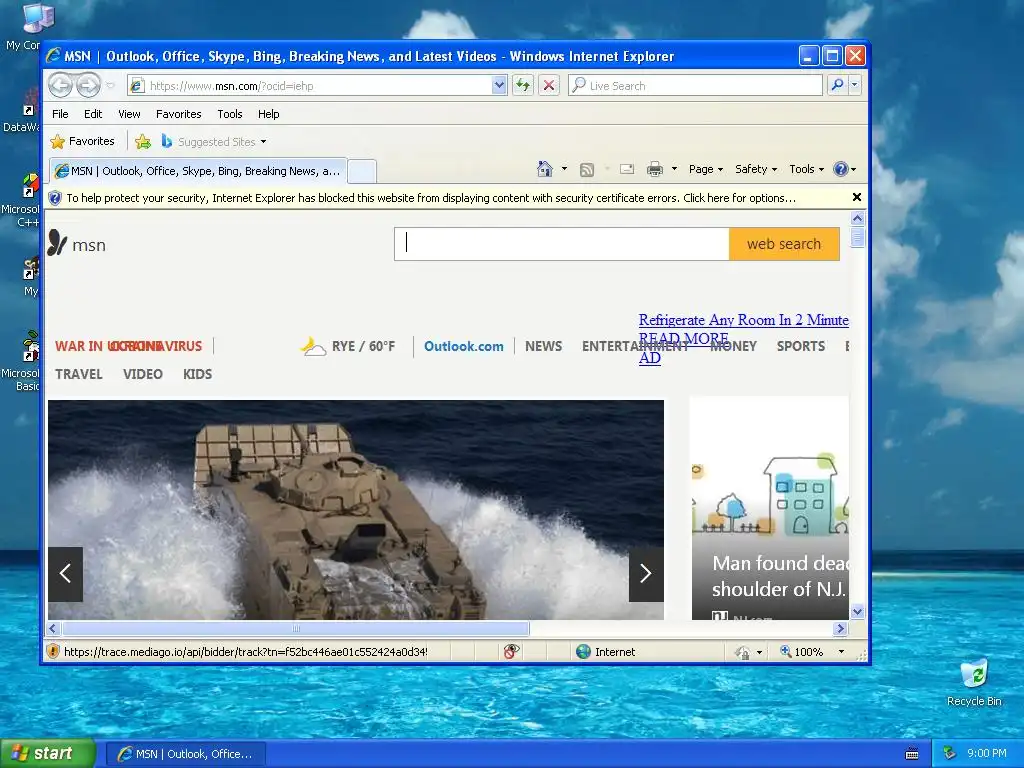1024x768 pixels.
Task: Click Add to Favorites Bar icon
Action: pyautogui.click(x=143, y=141)
